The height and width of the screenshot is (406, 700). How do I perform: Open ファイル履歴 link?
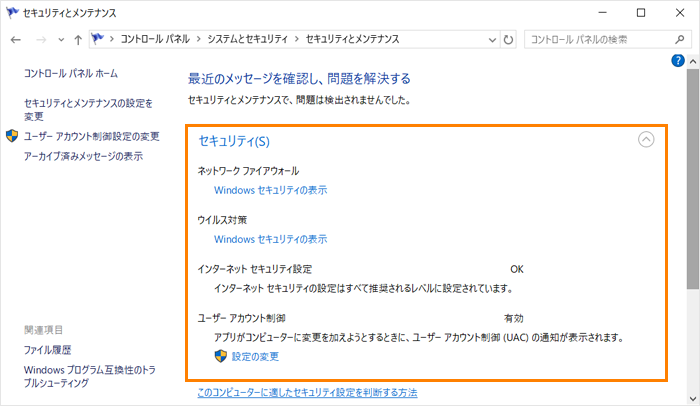pos(47,350)
